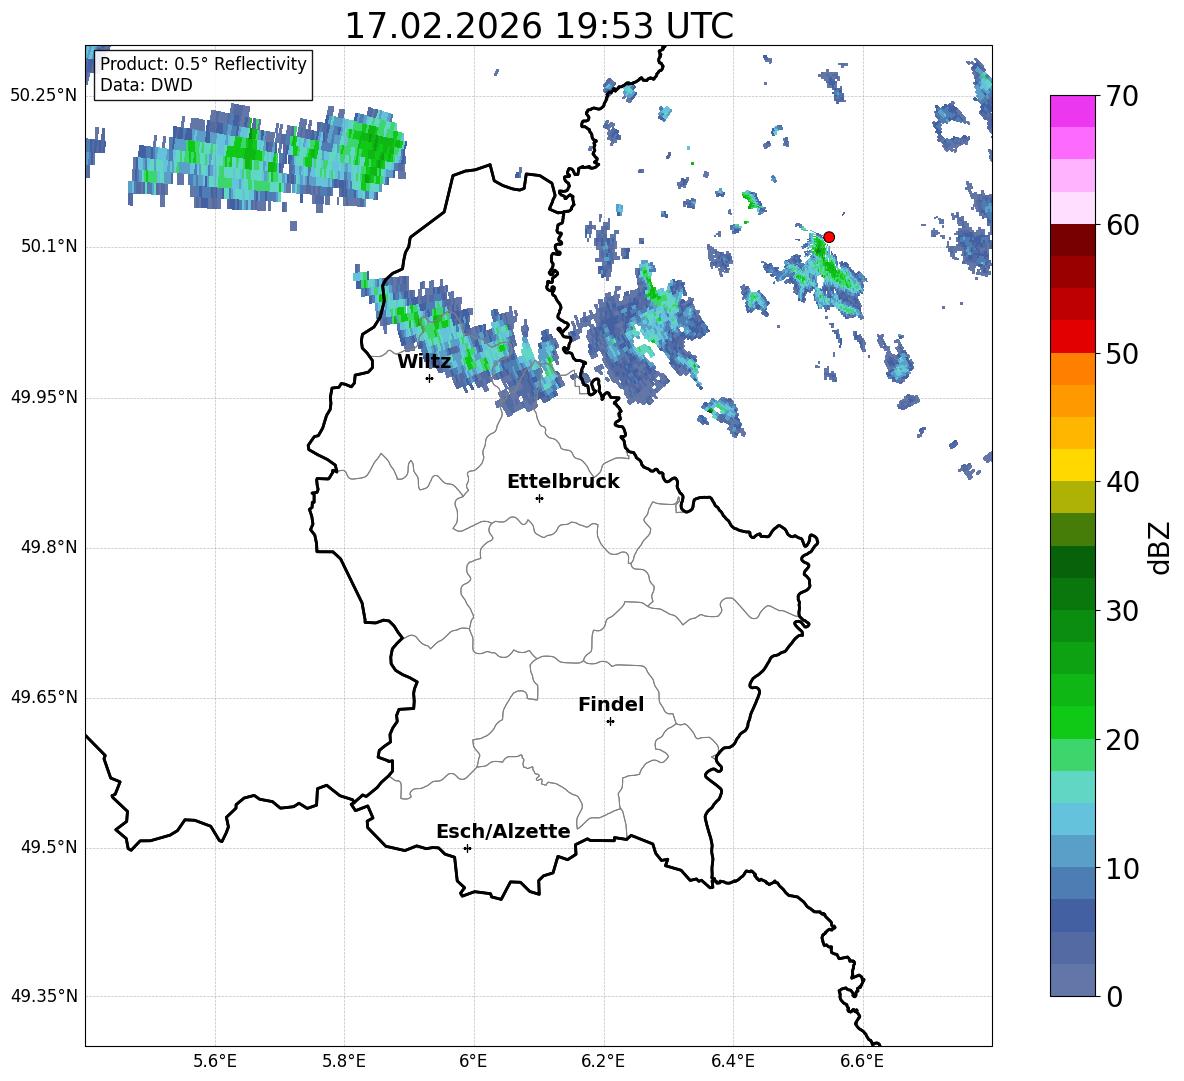Click the 40 value on colorbar

tap(1123, 482)
